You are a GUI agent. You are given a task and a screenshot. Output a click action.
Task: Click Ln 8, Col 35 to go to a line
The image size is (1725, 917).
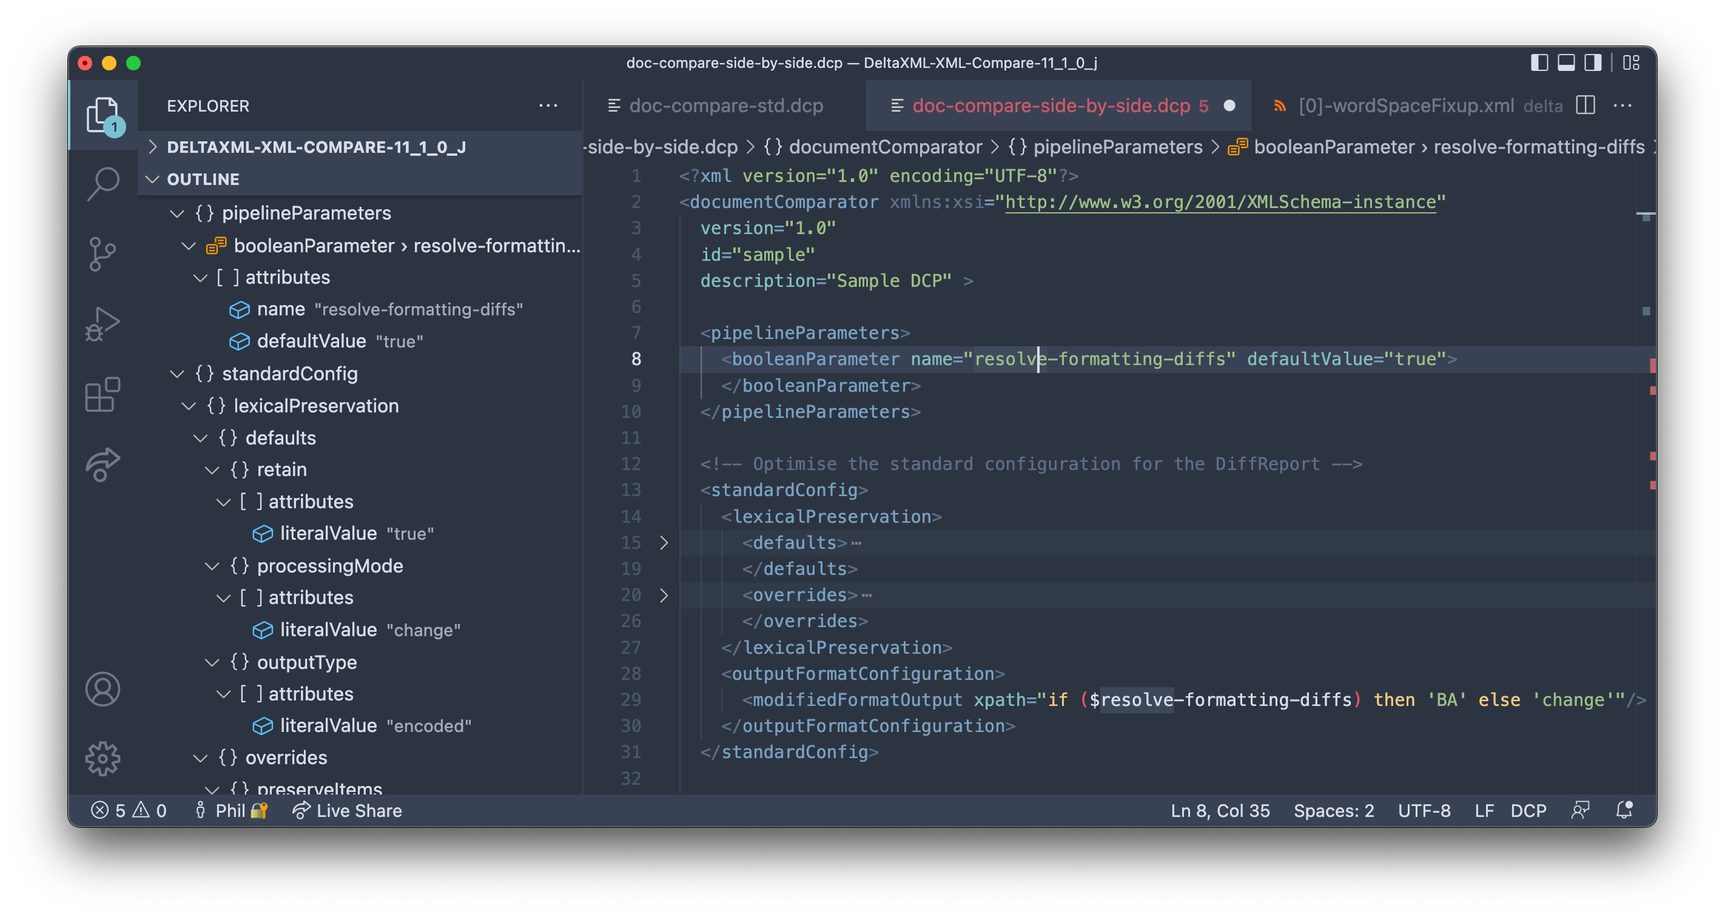tap(1220, 810)
